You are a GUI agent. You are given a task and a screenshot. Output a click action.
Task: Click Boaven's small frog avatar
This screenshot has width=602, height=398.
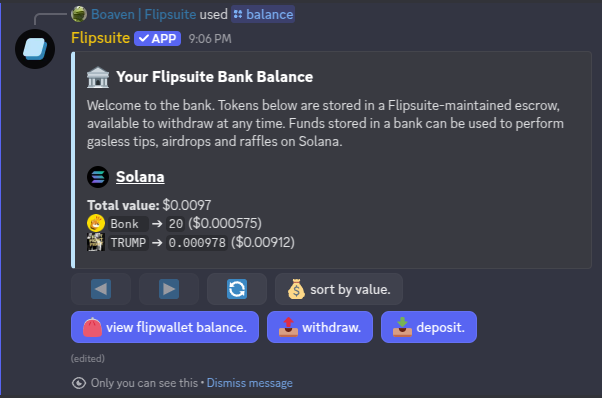click(x=79, y=14)
